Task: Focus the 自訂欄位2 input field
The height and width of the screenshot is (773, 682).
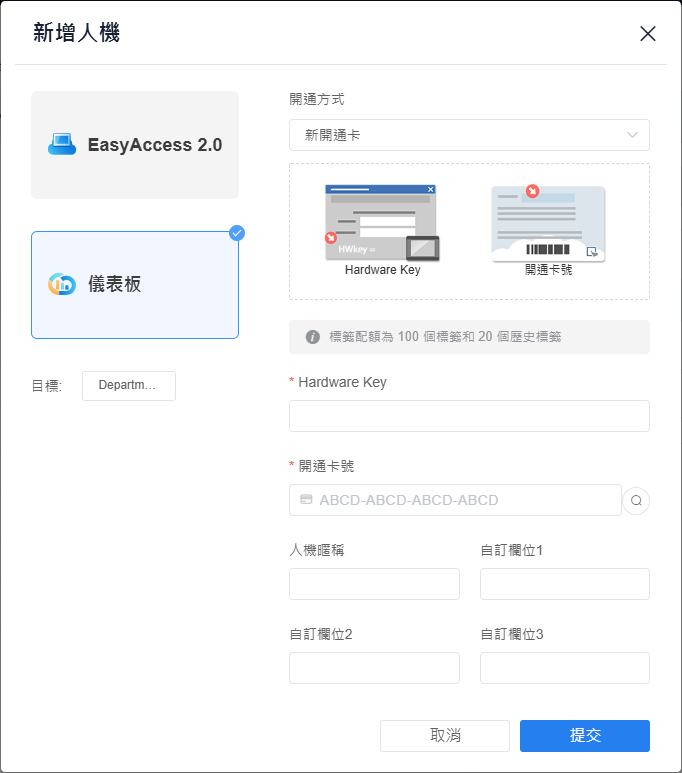Action: pos(374,668)
